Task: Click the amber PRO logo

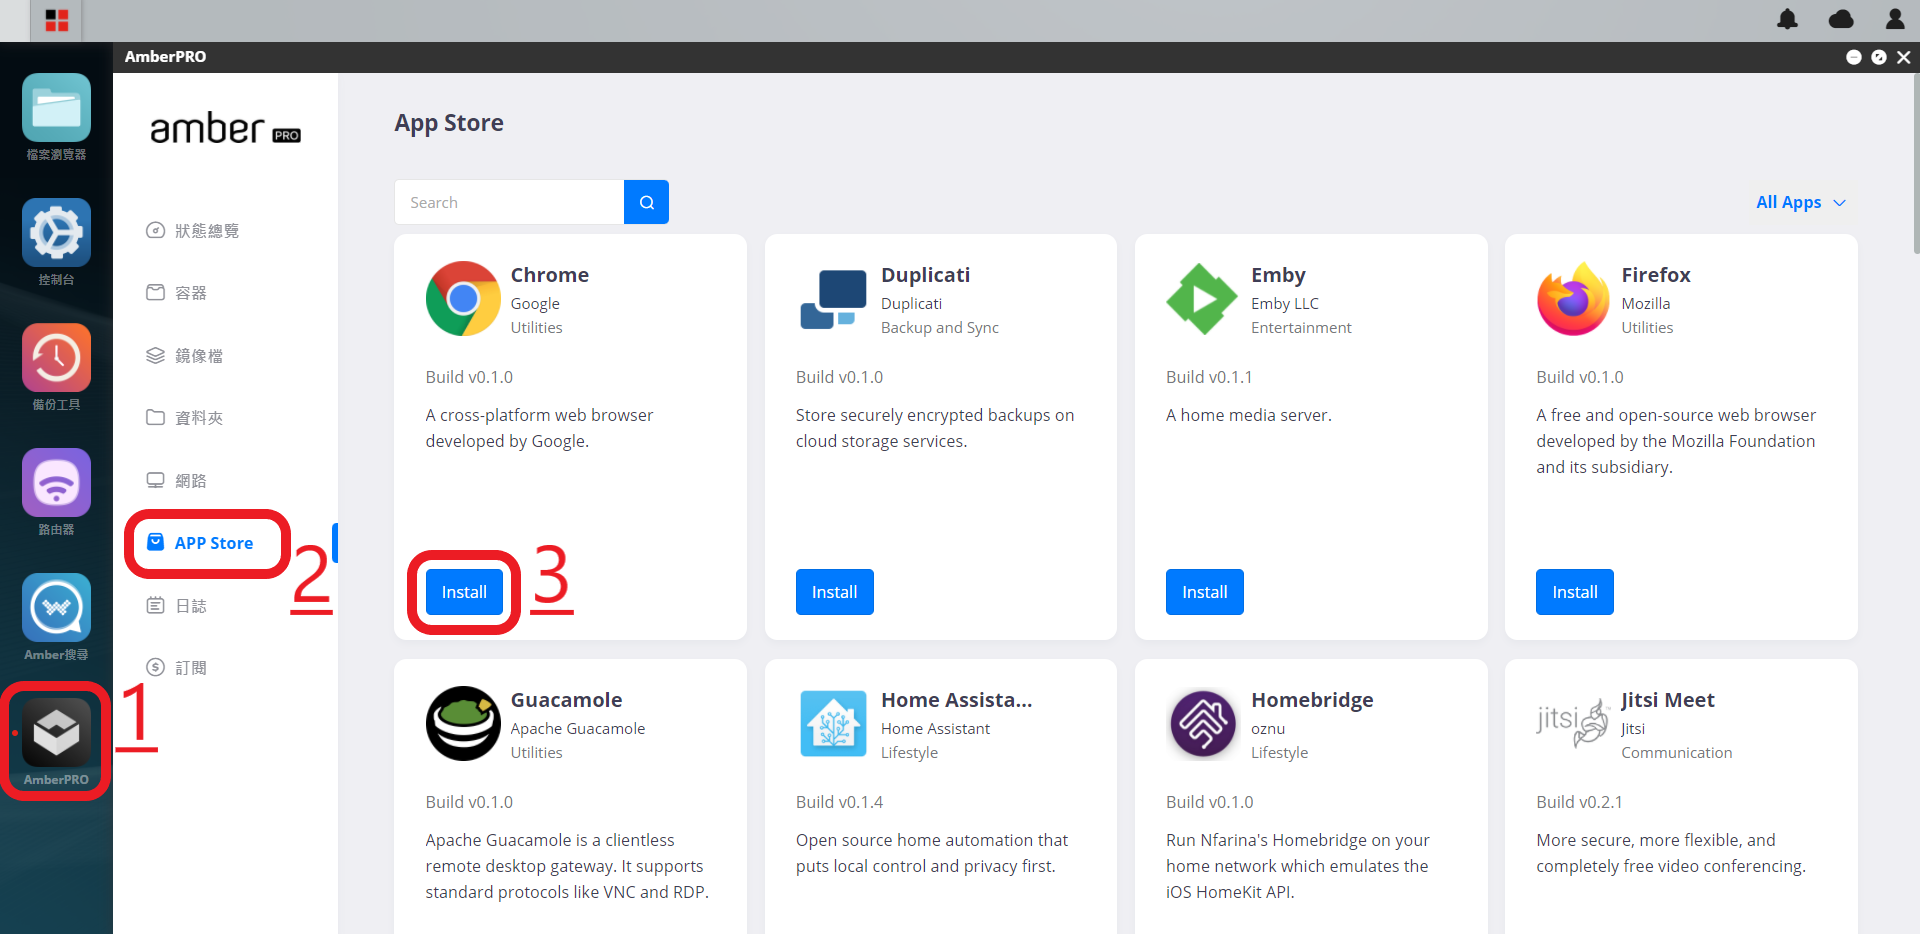Action: pos(225,130)
